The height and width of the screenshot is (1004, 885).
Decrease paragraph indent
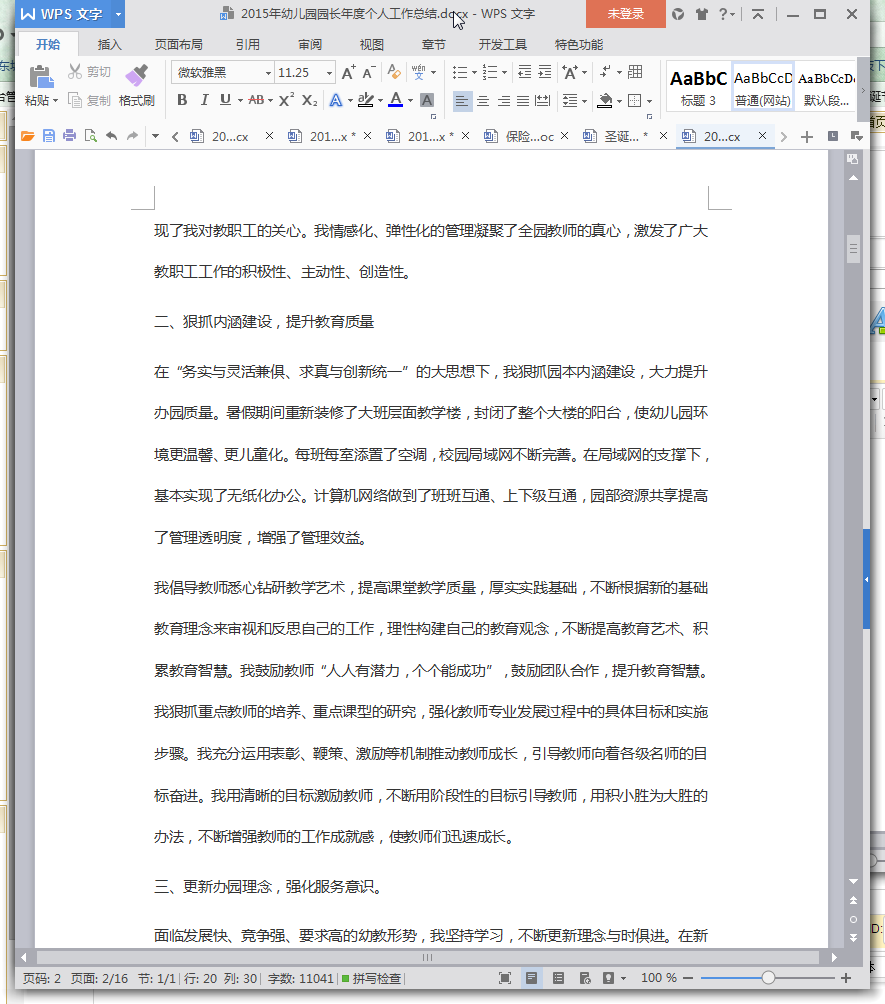pos(524,72)
